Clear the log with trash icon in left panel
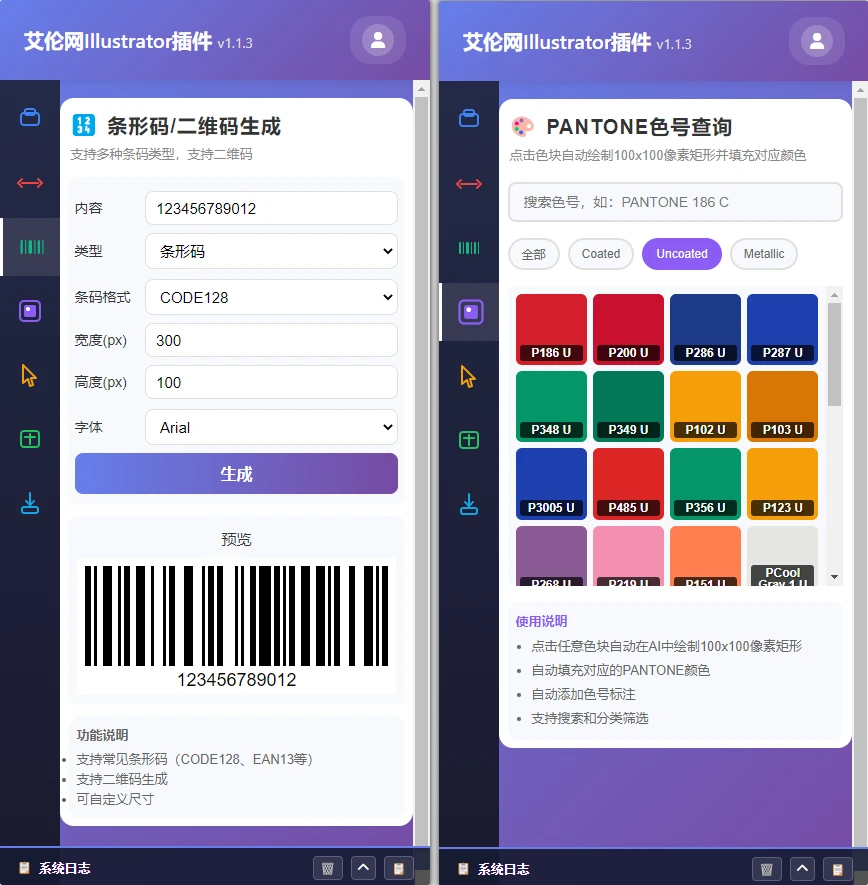This screenshot has height=885, width=868. click(x=328, y=868)
